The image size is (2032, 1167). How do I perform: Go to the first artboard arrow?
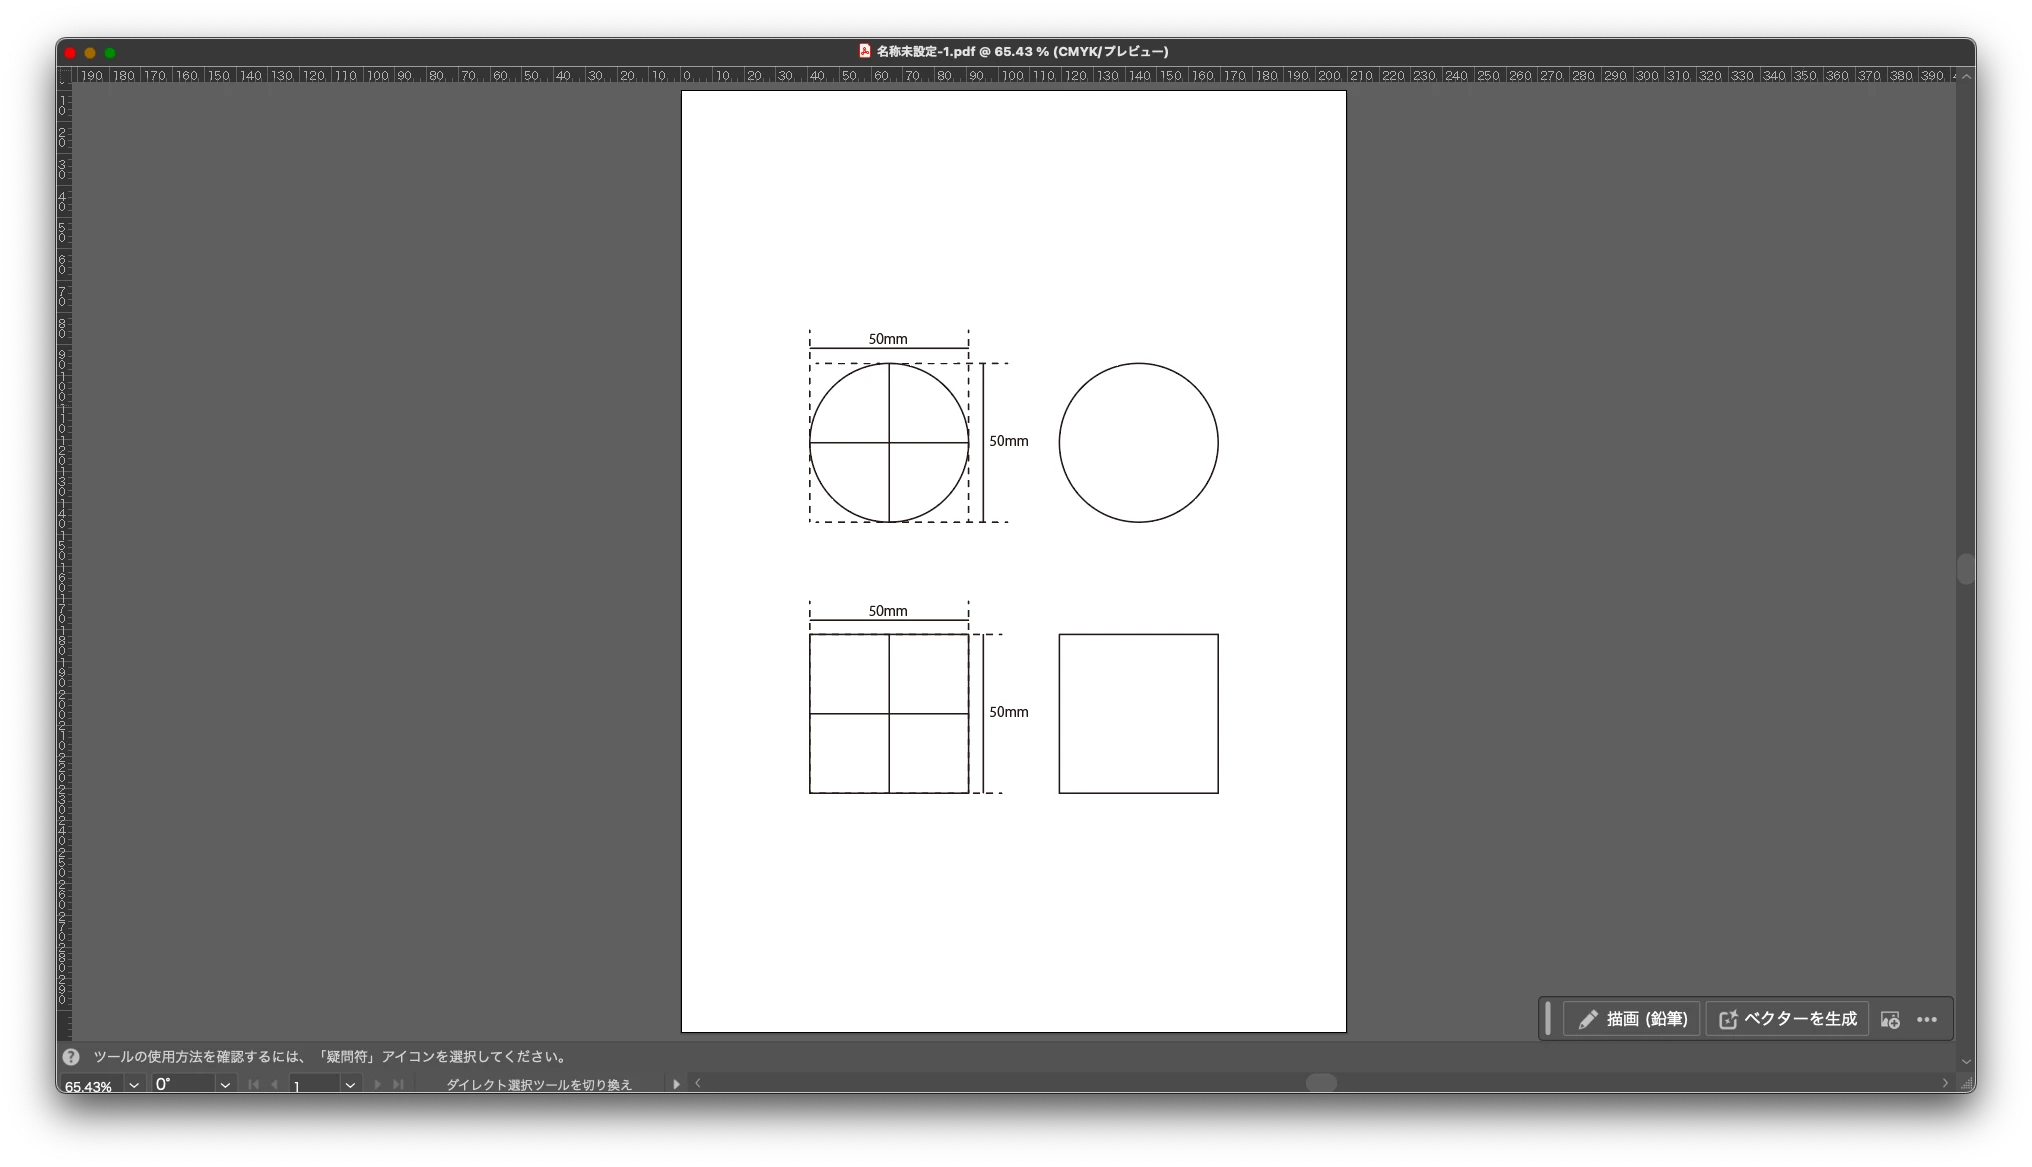254,1085
